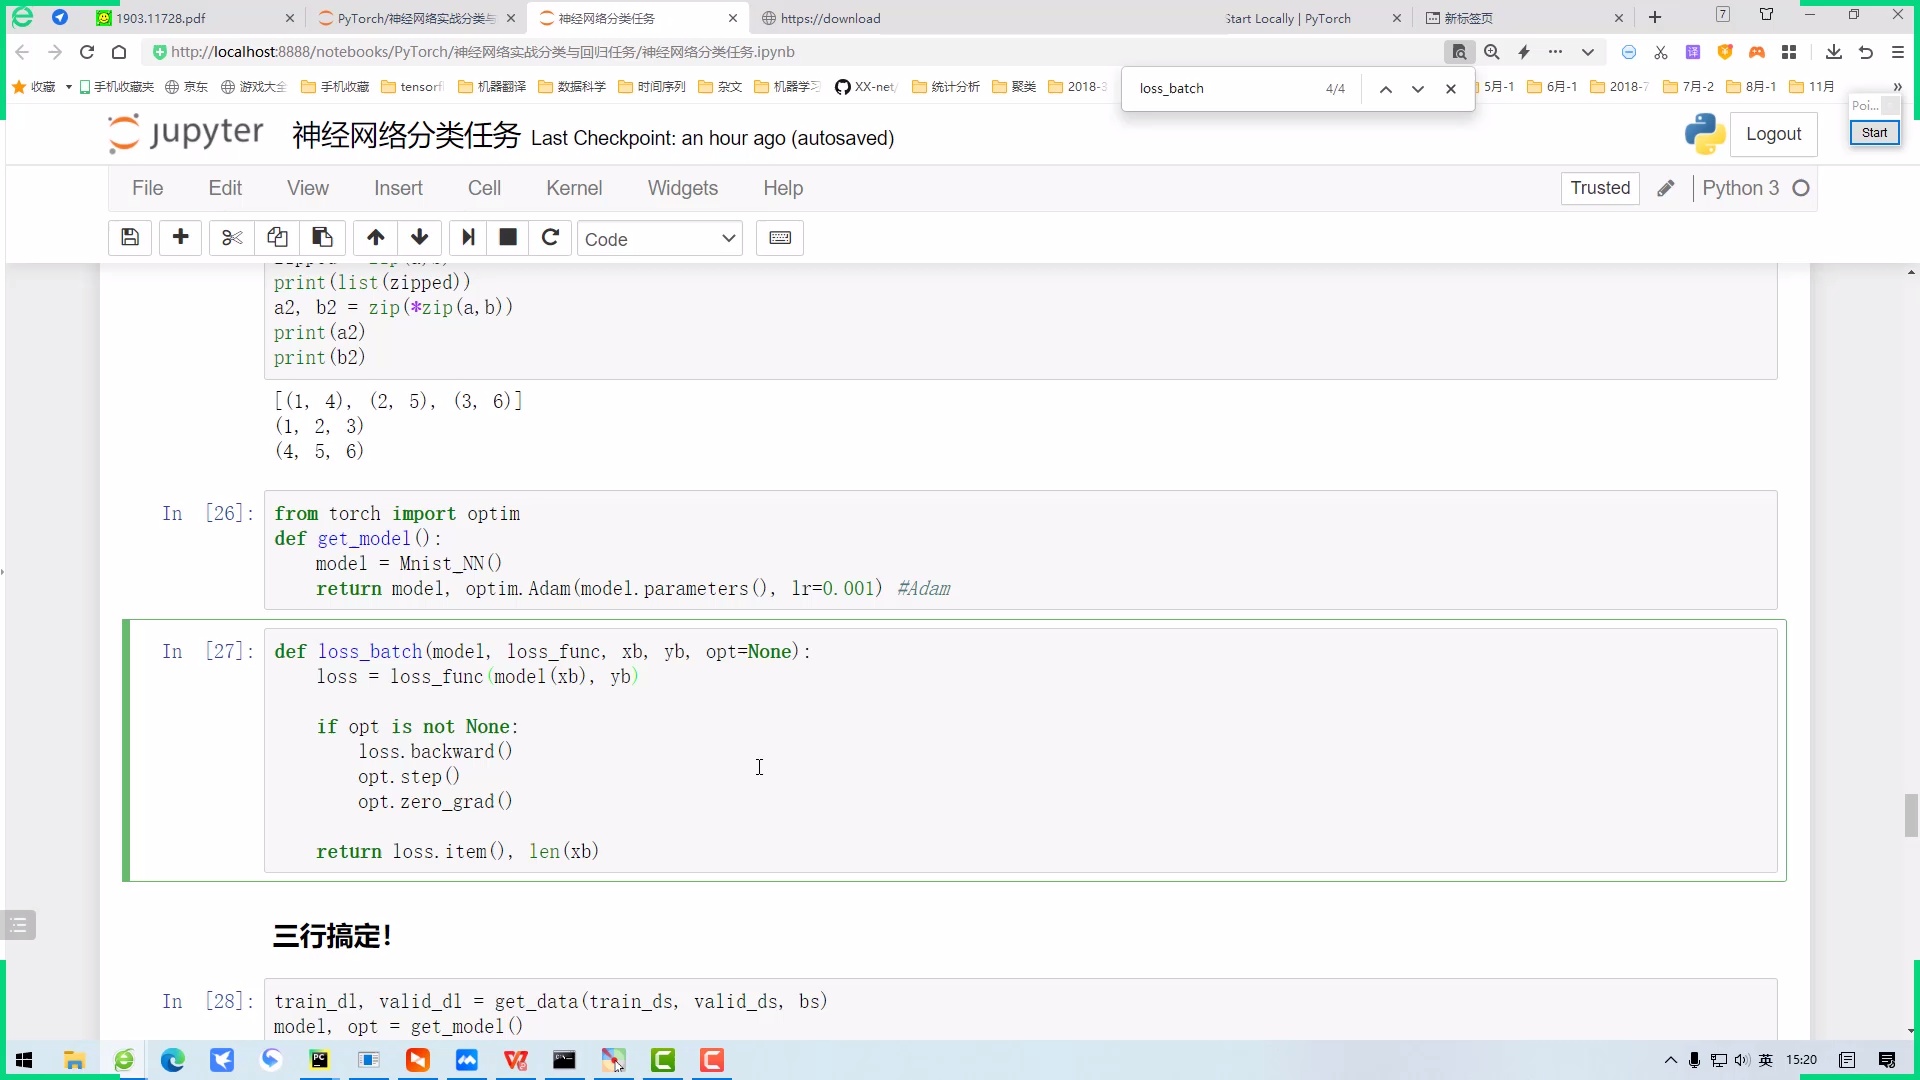The width and height of the screenshot is (1920, 1080).
Task: Click the loss_batch search input field
Action: click(x=1220, y=88)
